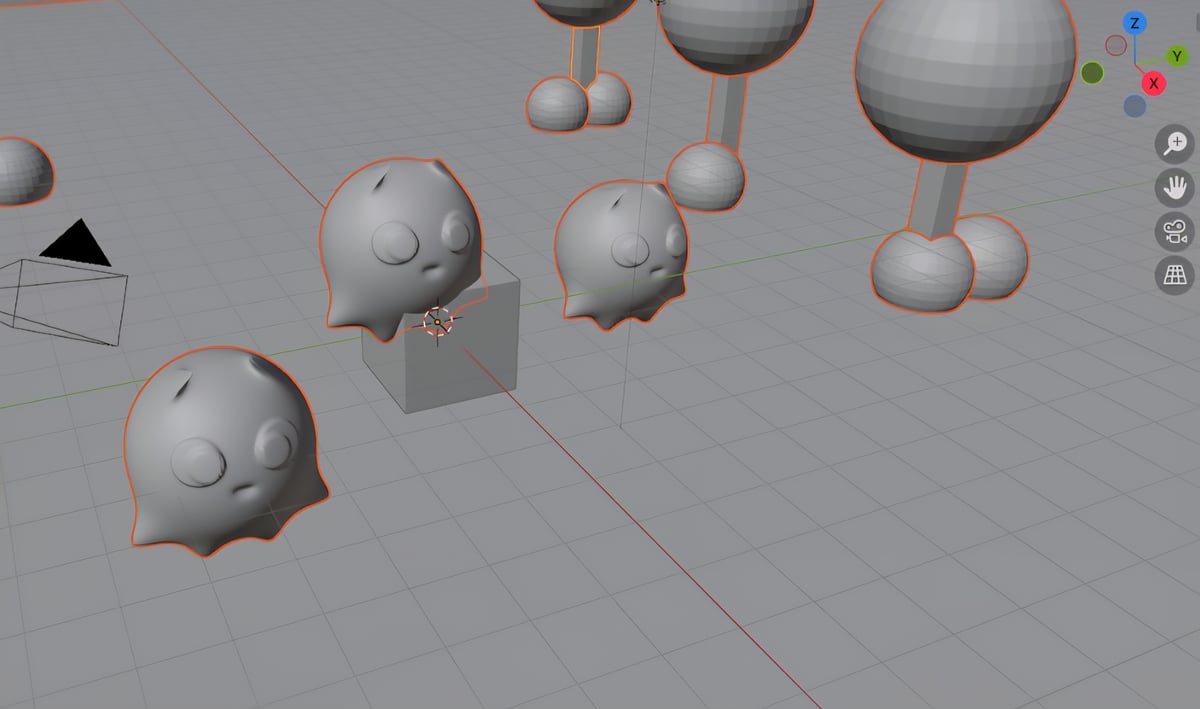Viewport: 1200px width, 709px height.
Task: Toggle the camera view button
Action: (x=1175, y=231)
